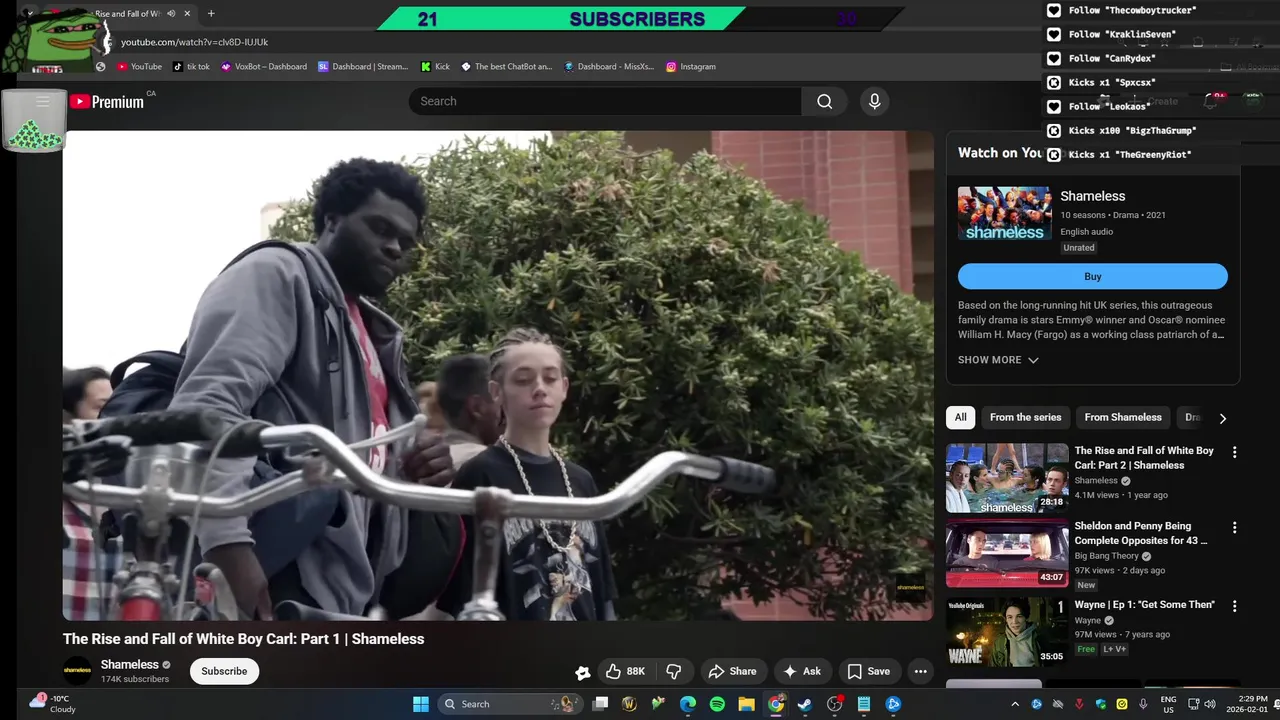
Task: Activate voice search microphone icon
Action: pos(874,101)
